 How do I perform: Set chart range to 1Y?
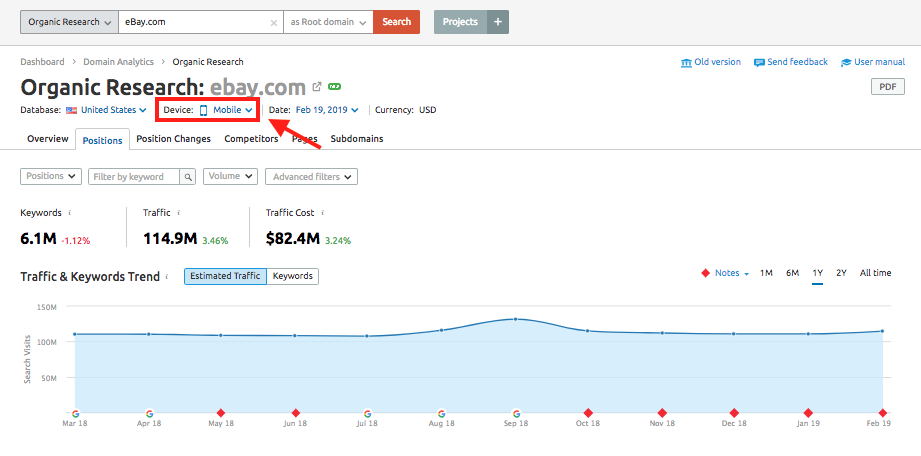click(818, 273)
